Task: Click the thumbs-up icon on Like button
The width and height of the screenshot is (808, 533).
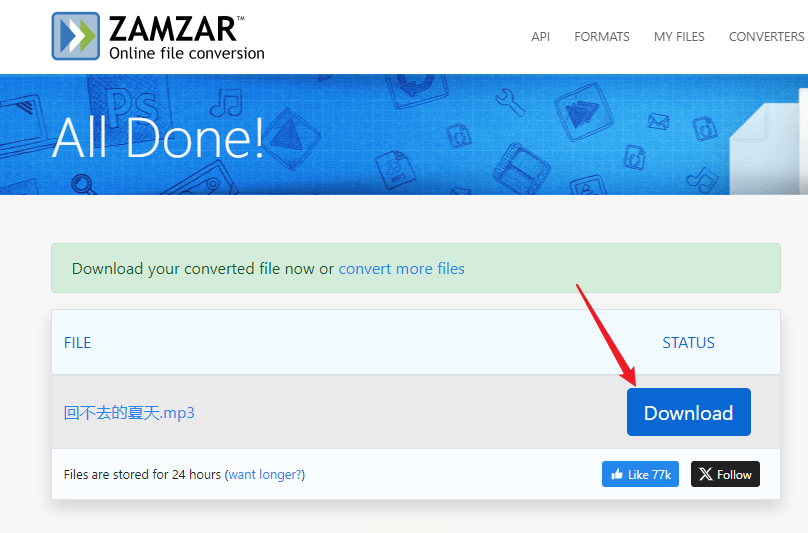Action: [x=617, y=474]
